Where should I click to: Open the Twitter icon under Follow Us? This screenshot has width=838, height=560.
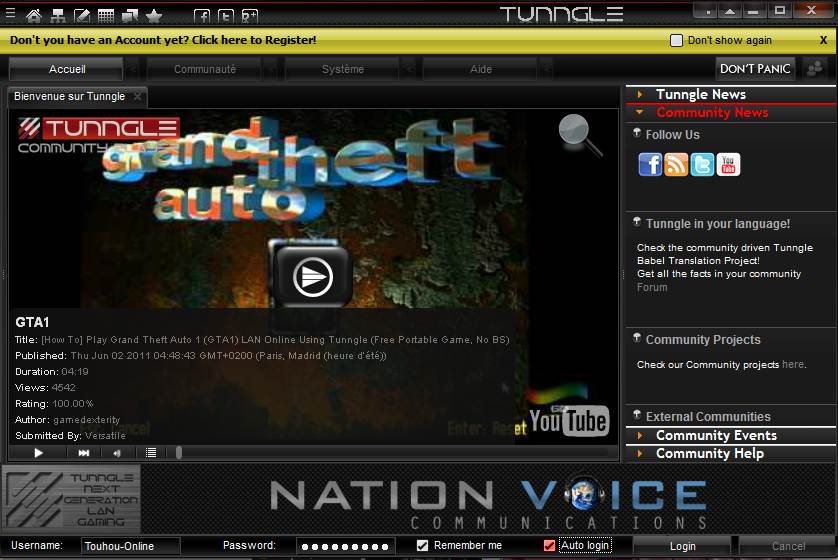point(702,164)
